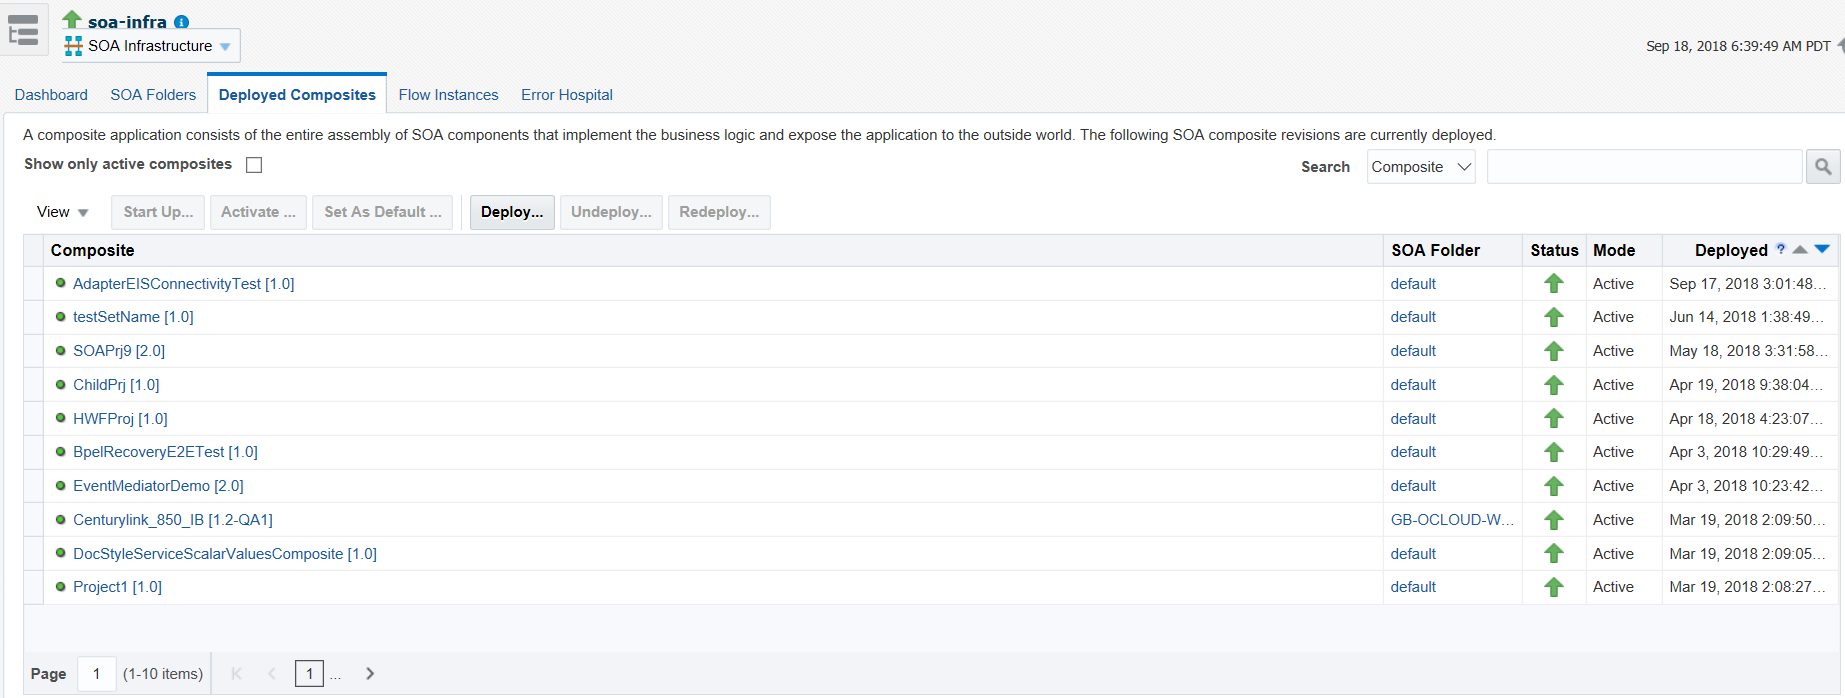The width and height of the screenshot is (1845, 698).
Task: Click the search magnifier button
Action: coord(1823,167)
